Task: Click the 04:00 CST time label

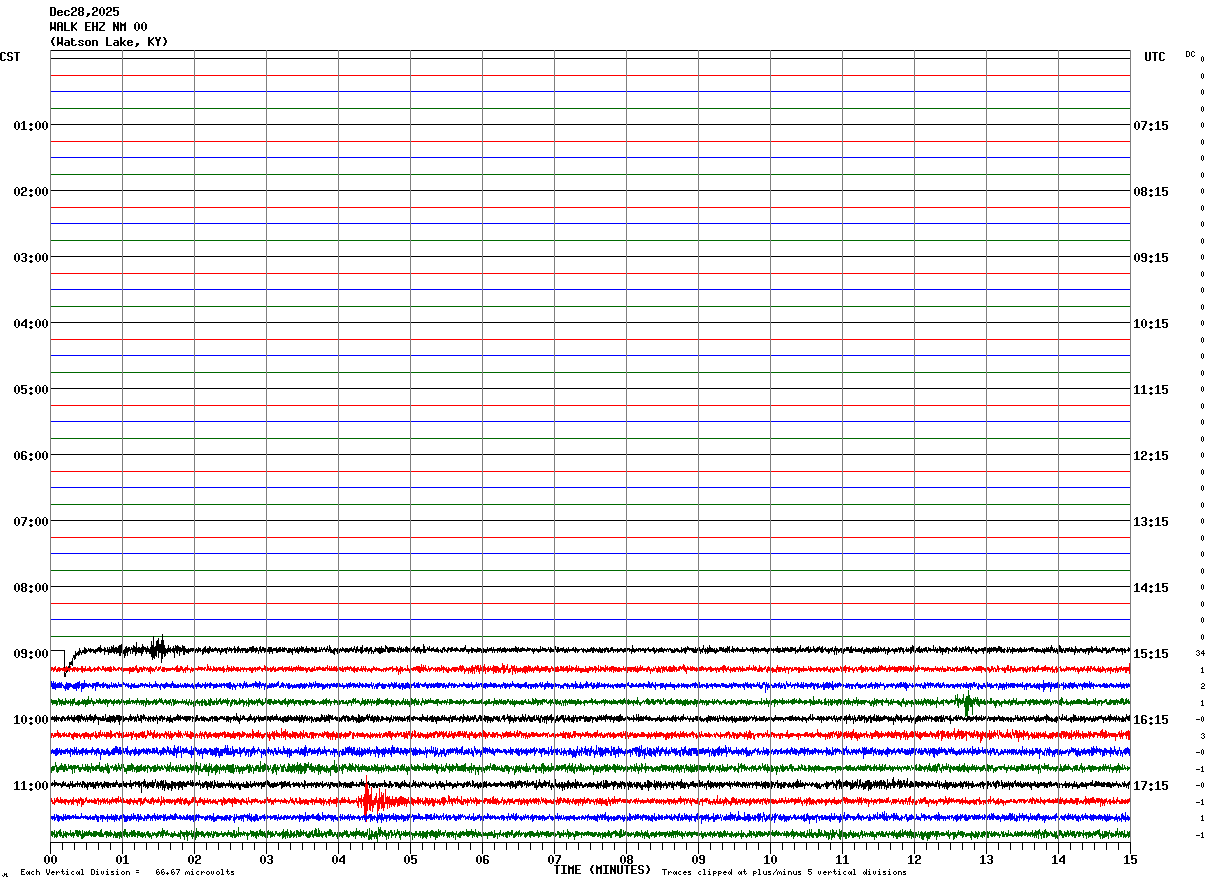Action: 31,324
